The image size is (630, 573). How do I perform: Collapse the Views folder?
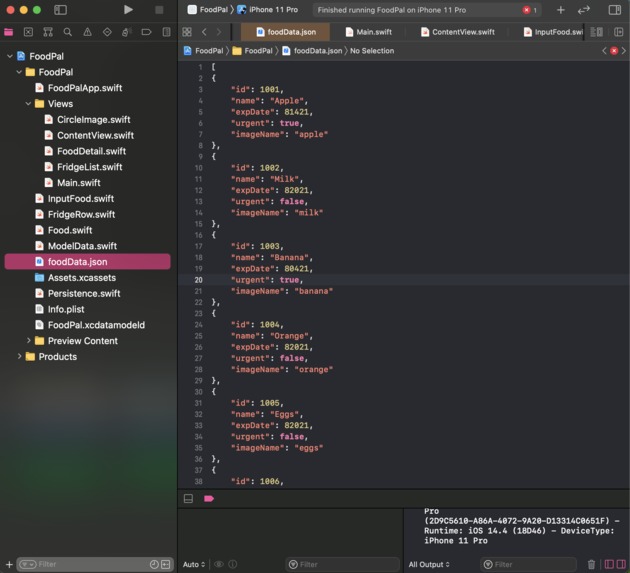coord(28,104)
